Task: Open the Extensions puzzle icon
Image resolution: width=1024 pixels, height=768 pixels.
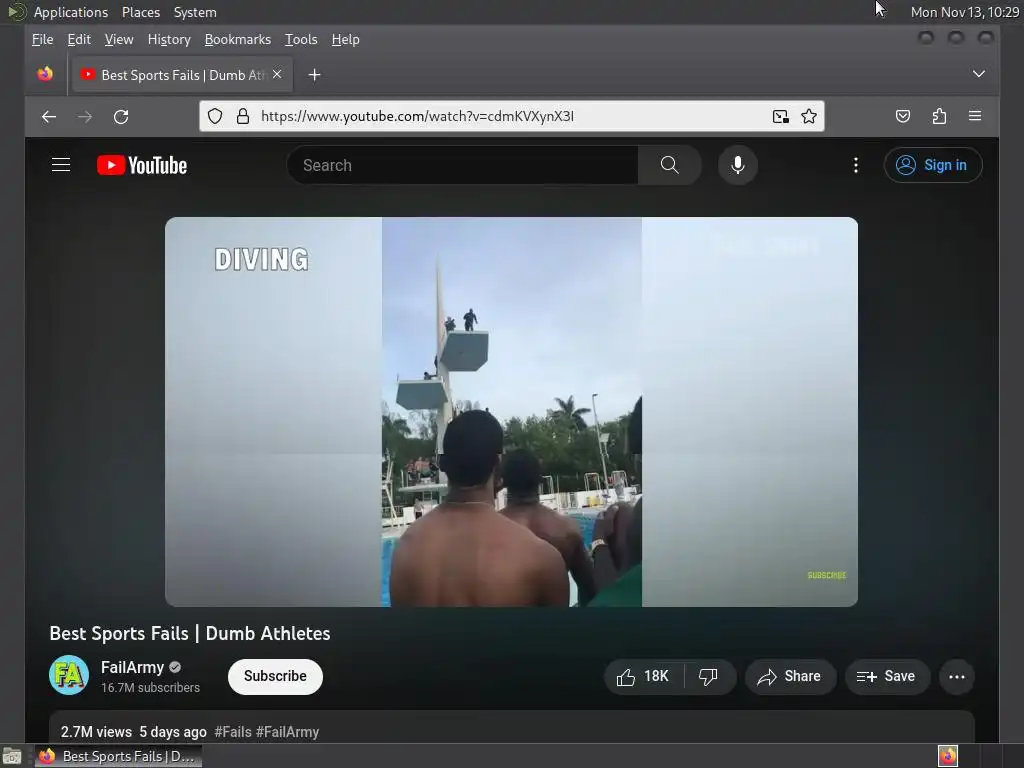Action: coord(939,116)
